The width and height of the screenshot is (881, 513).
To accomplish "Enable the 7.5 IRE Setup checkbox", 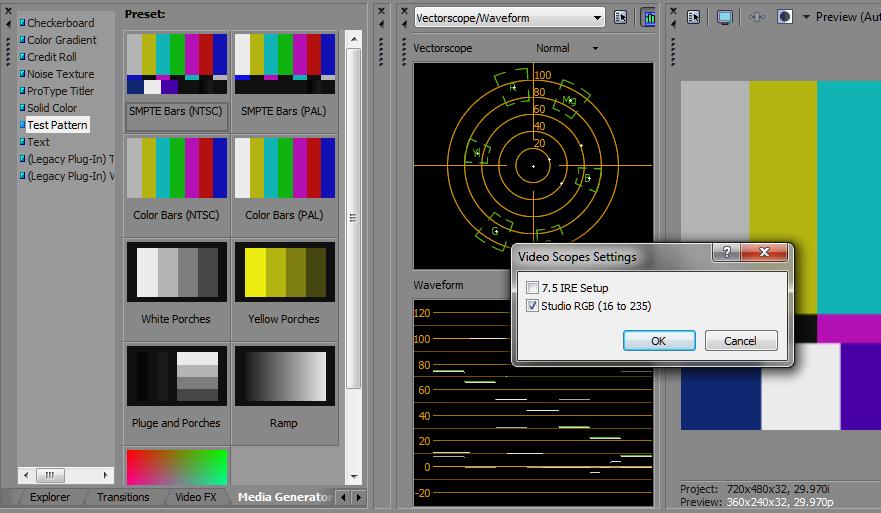I will [532, 288].
